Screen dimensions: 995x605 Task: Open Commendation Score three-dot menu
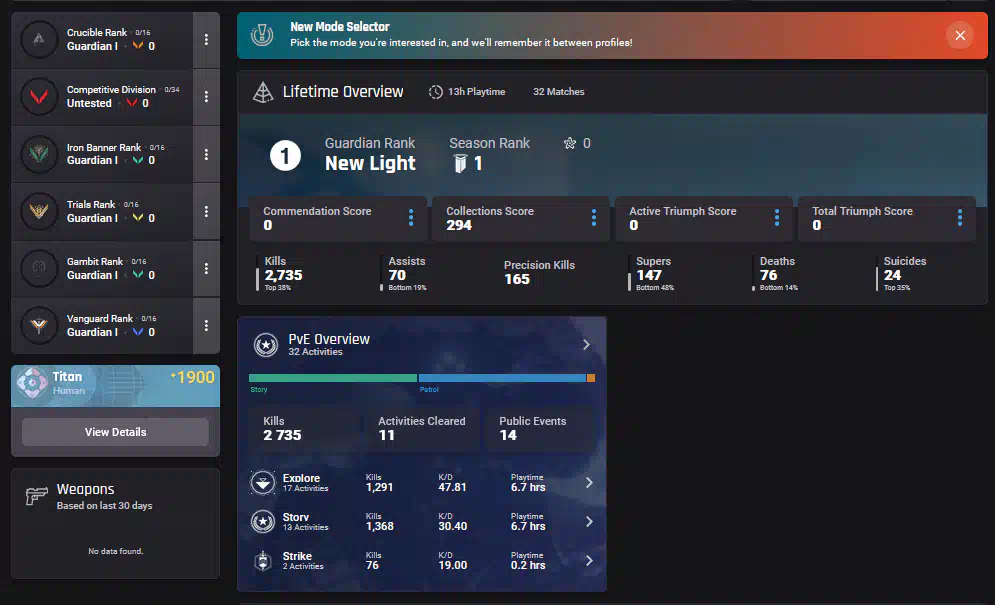(411, 218)
